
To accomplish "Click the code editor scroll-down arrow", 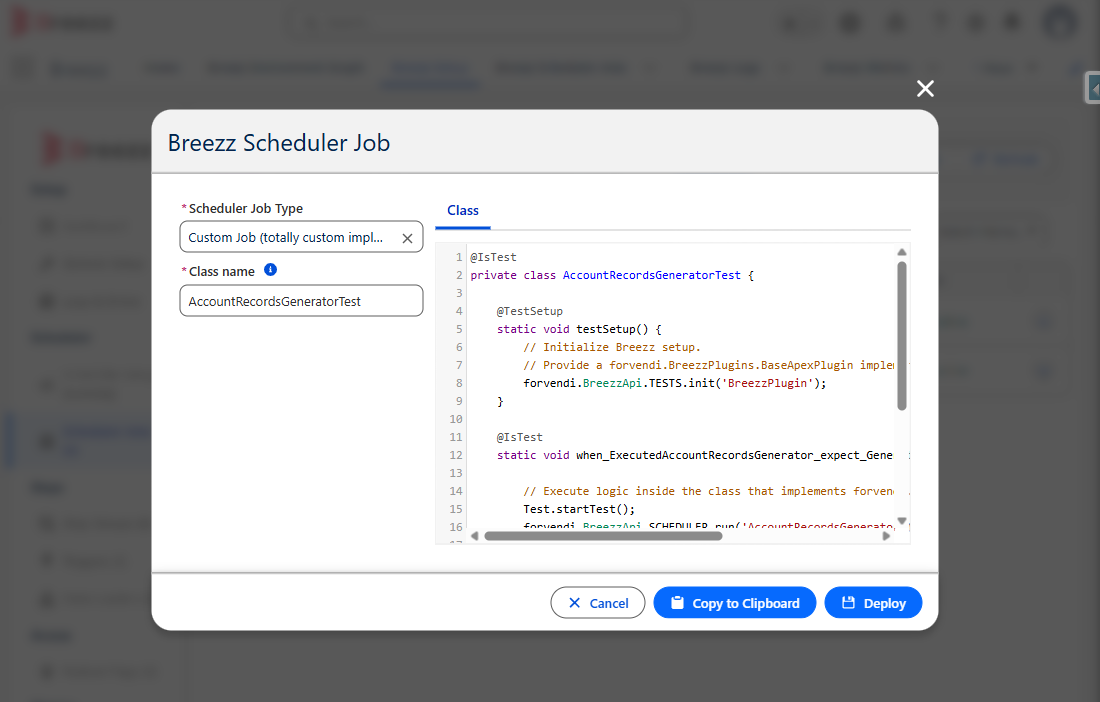I will [x=901, y=521].
